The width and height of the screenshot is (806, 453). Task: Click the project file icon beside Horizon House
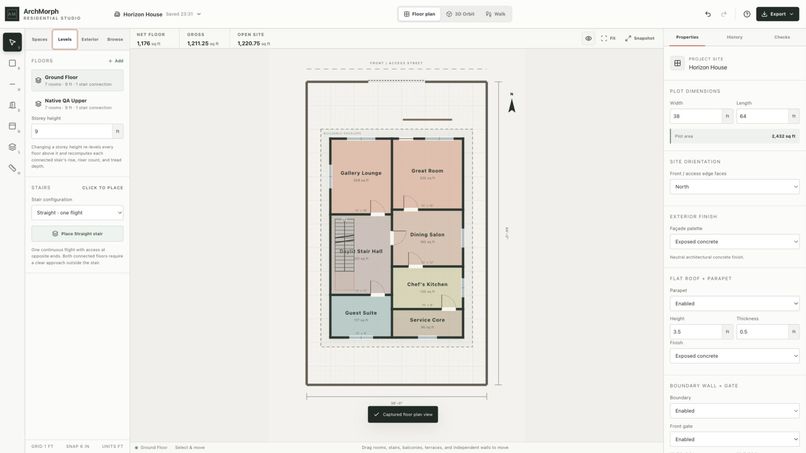(x=117, y=14)
